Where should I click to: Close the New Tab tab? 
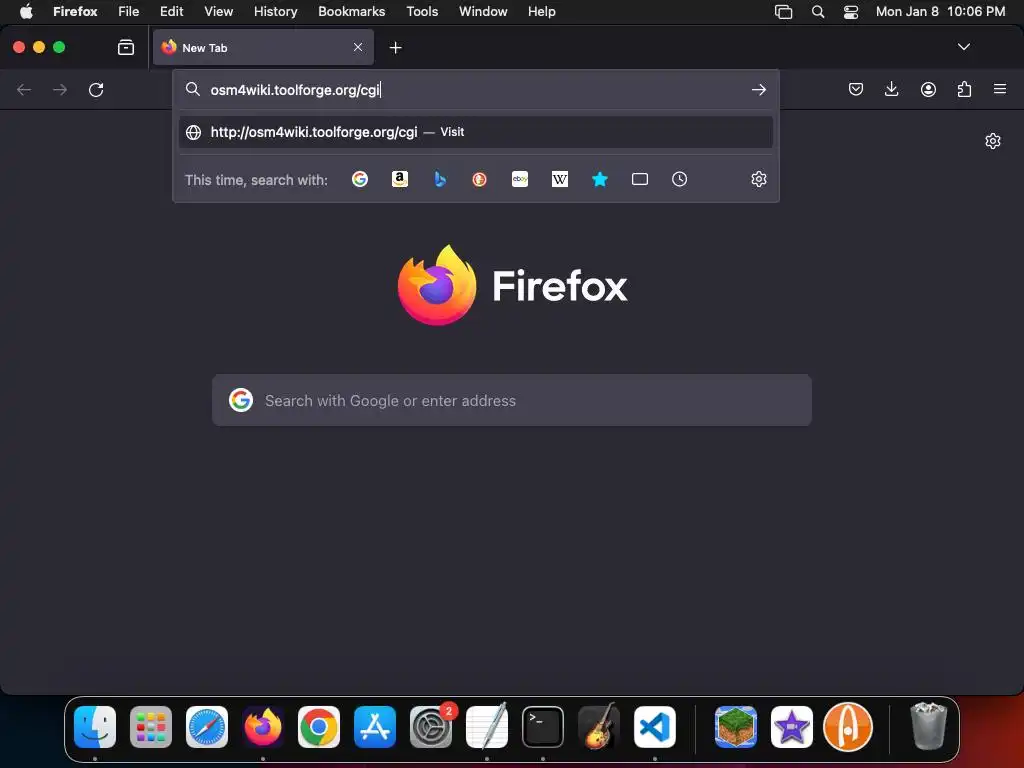[x=358, y=47]
